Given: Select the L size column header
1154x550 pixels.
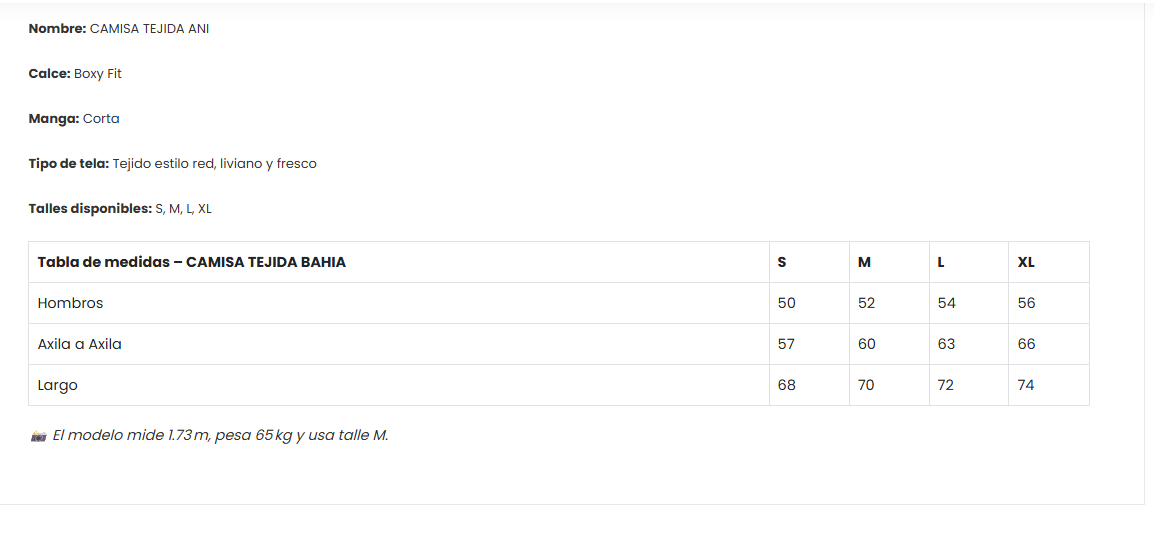Looking at the screenshot, I should [x=941, y=262].
